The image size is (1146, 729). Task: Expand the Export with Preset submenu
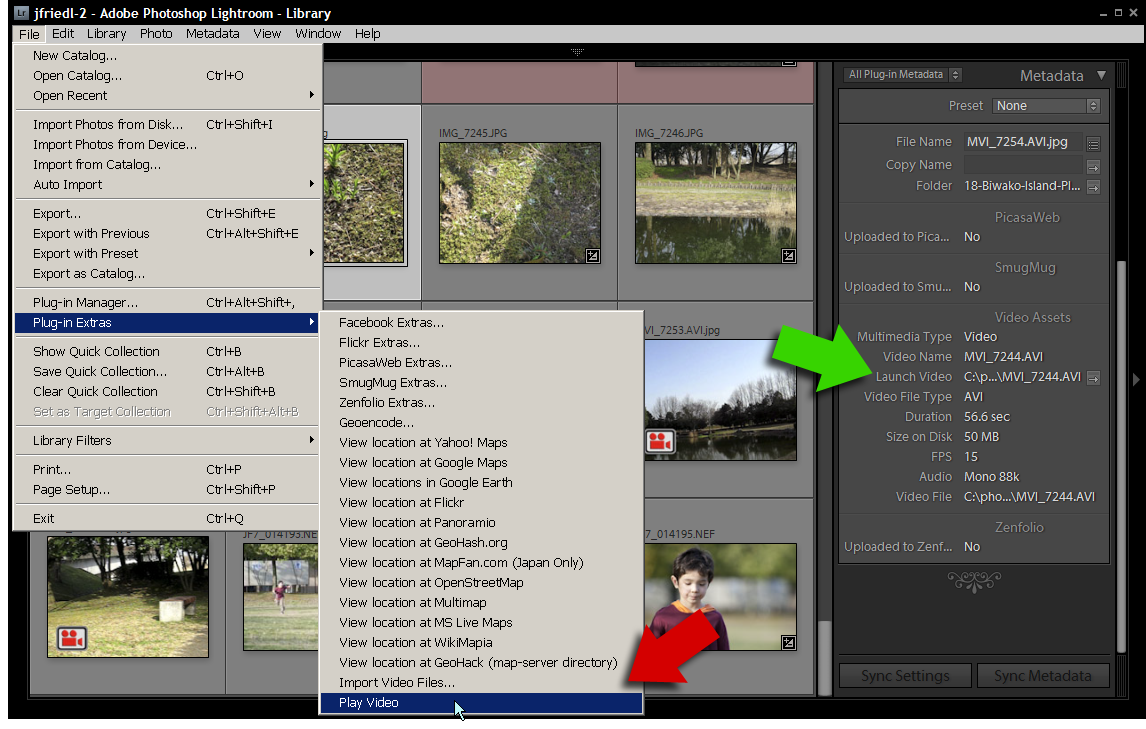[168, 254]
